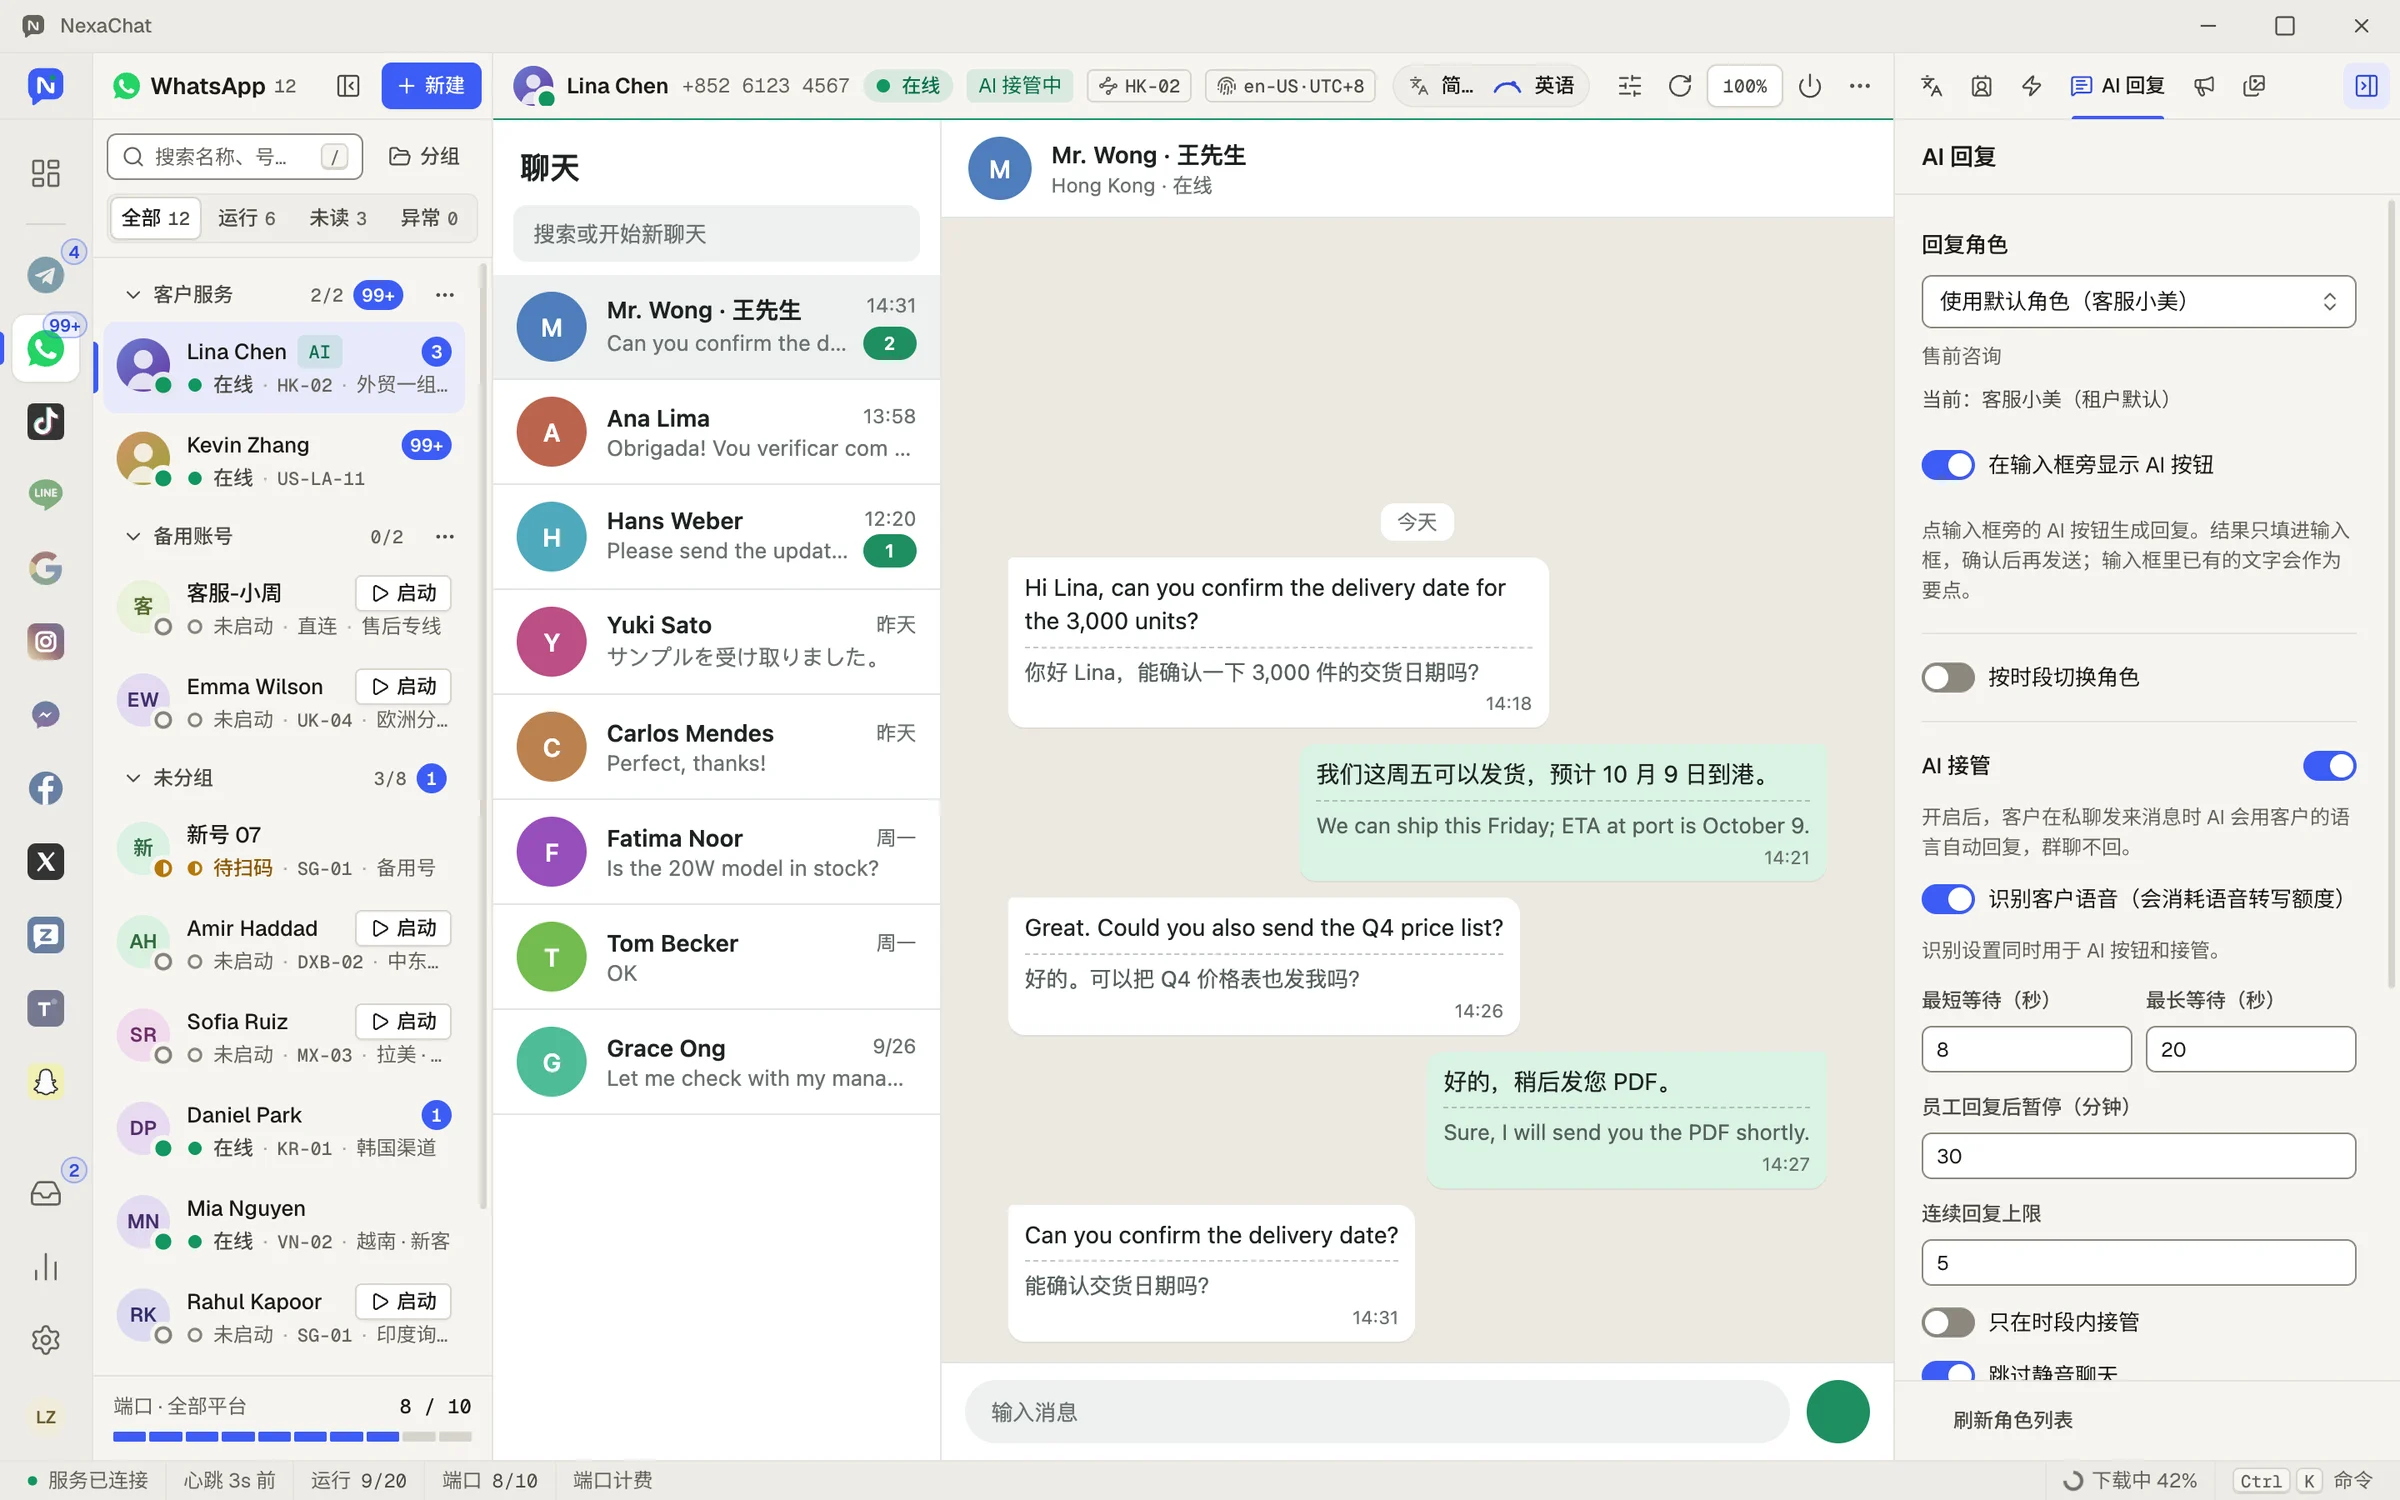Select TikTok platform icon in sidebar
Image resolution: width=2400 pixels, height=1500 pixels.
[46, 421]
